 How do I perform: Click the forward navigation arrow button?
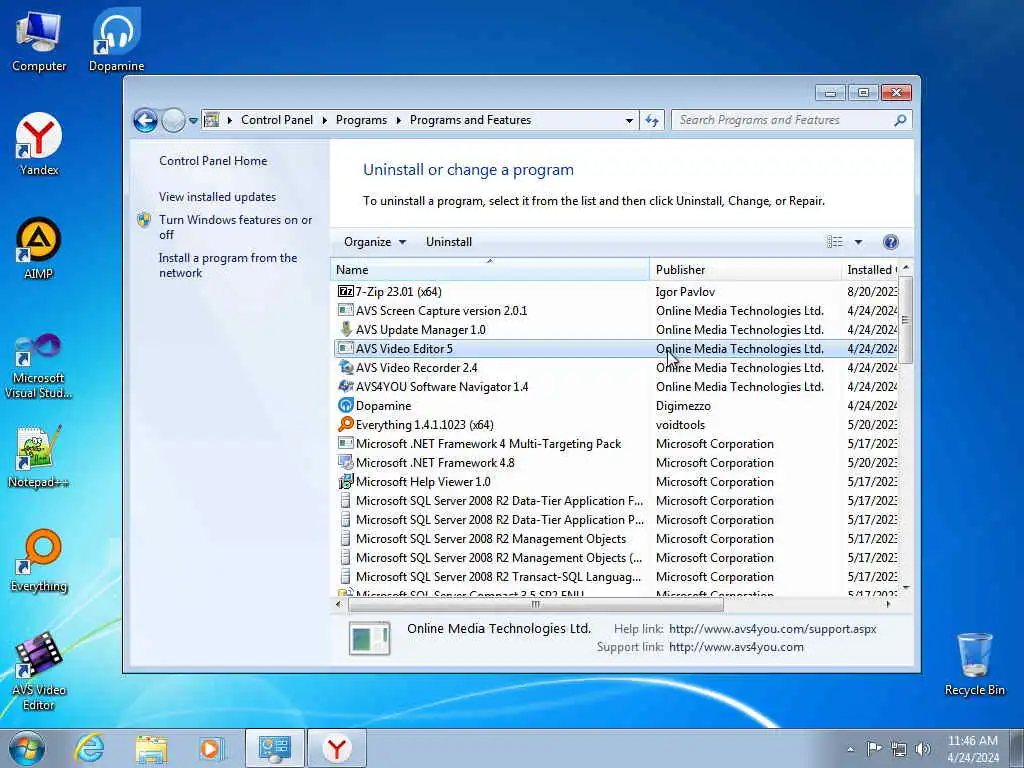click(173, 120)
